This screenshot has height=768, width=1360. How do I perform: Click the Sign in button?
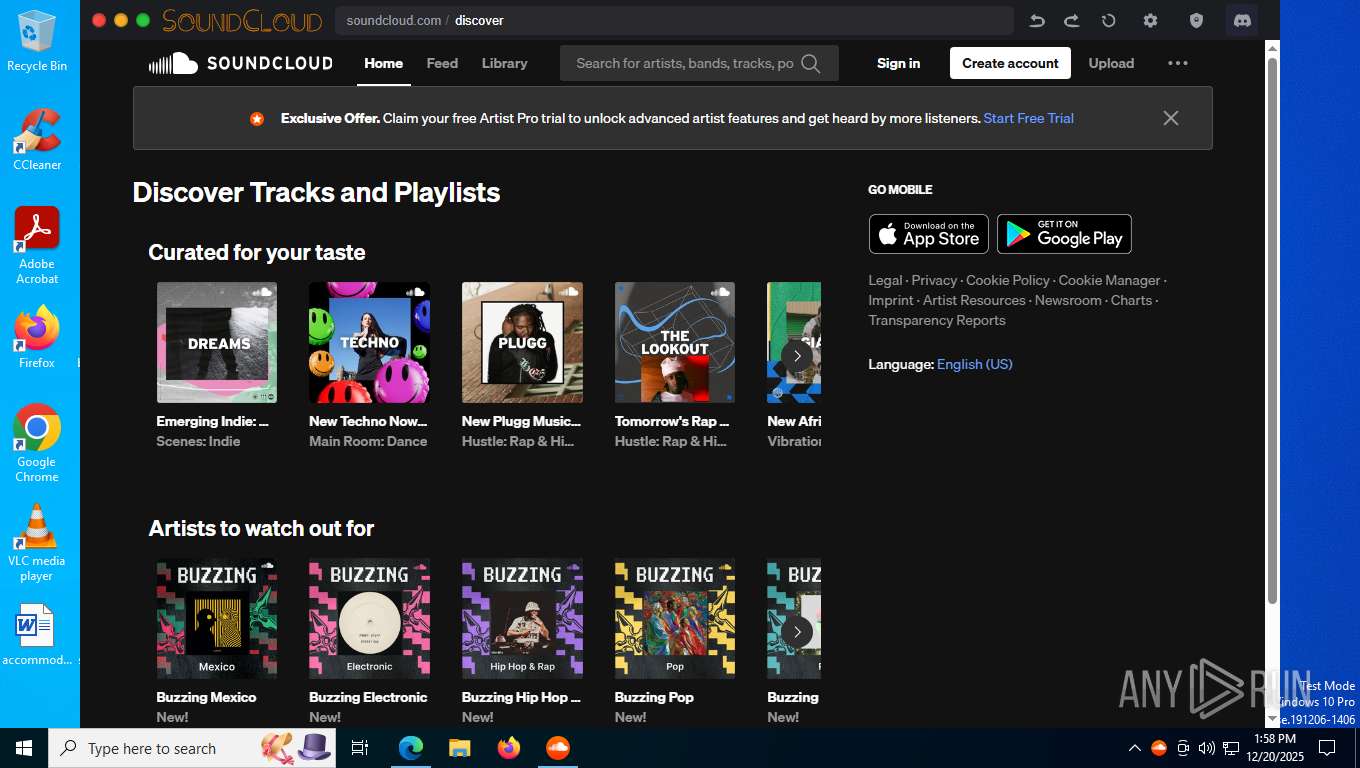[898, 63]
